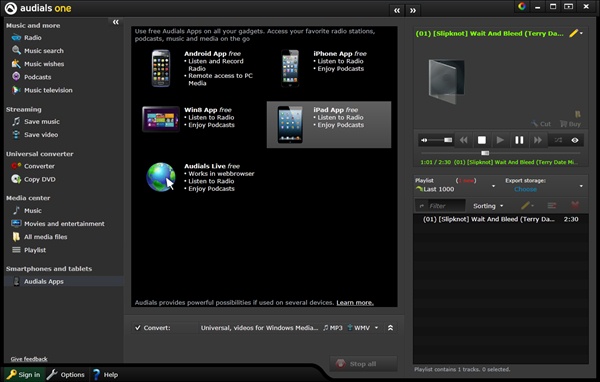600x382 pixels.
Task: Click the Give feedback link
Action: click(29, 359)
